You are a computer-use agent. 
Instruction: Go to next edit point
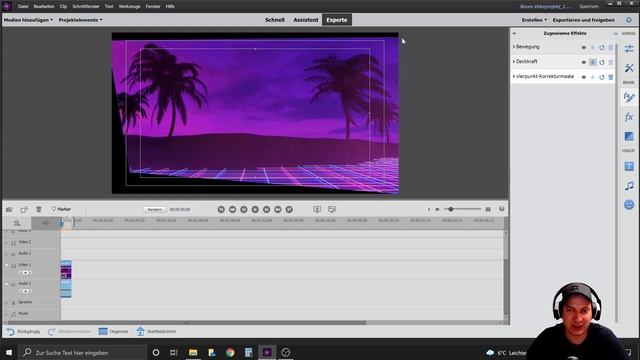(289, 209)
